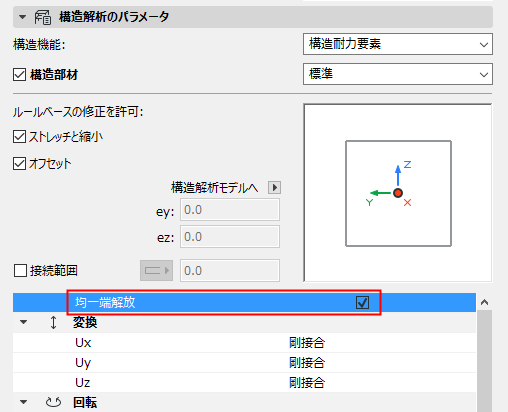The image size is (508, 412).
Task: Click the Uz 剛接合 value
Action: click(307, 383)
